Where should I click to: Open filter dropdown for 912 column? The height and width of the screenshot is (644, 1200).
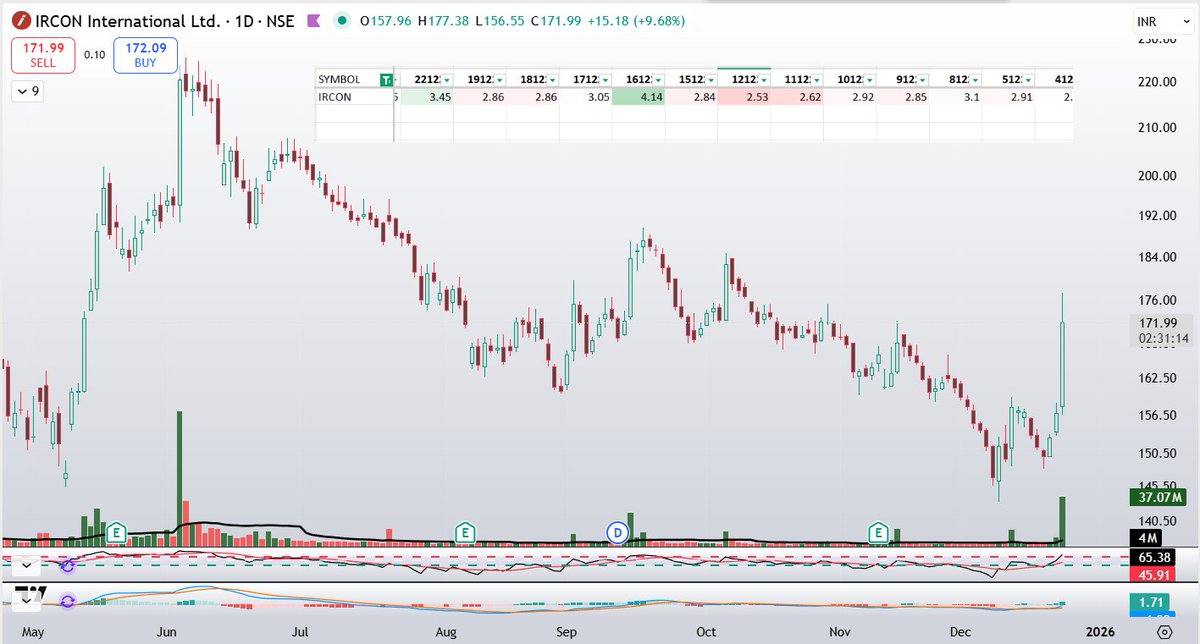pyautogui.click(x=921, y=79)
